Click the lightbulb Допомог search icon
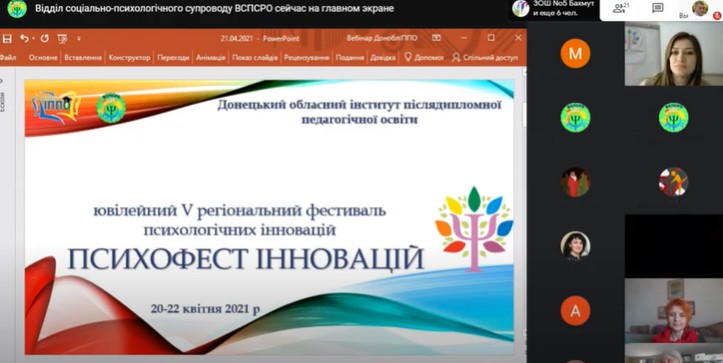723x363 pixels. tap(408, 57)
